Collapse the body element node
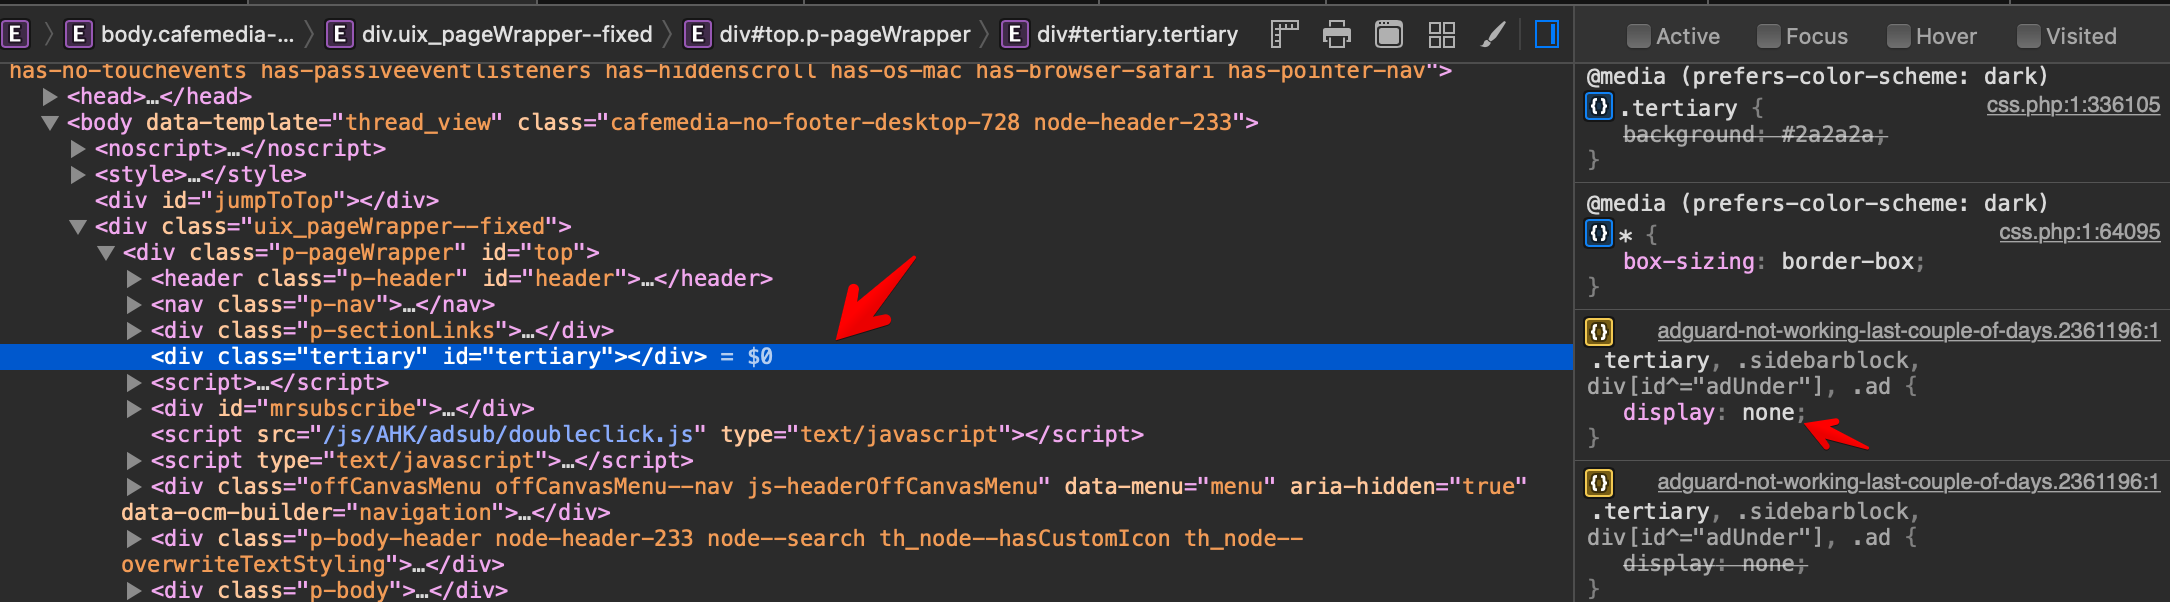 coord(50,123)
